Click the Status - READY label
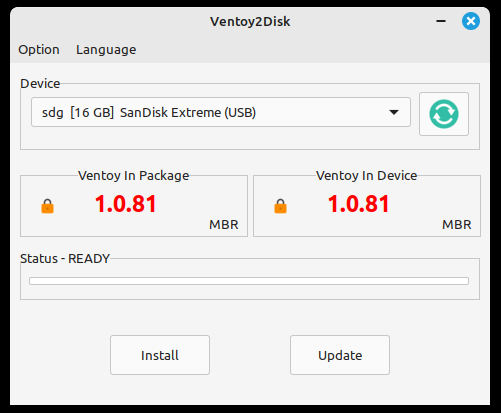 pyautogui.click(x=65, y=259)
